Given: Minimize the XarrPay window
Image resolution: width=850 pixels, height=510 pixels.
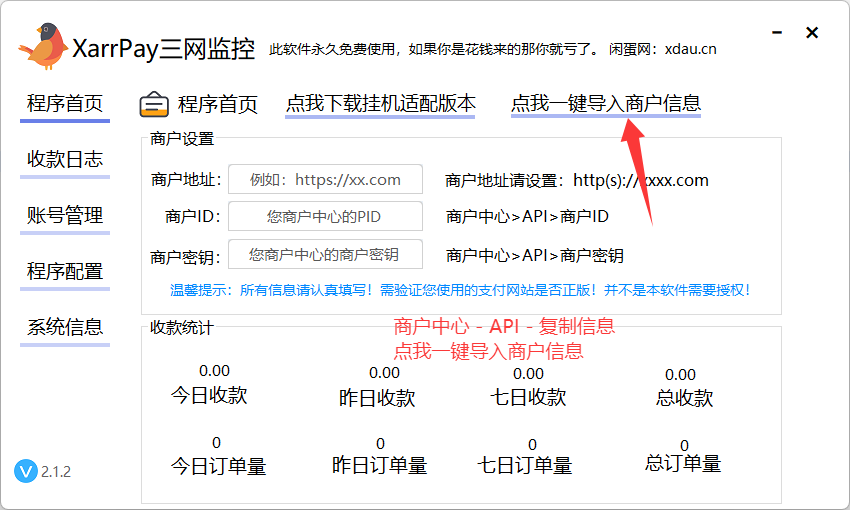Looking at the screenshot, I should click(x=777, y=33).
